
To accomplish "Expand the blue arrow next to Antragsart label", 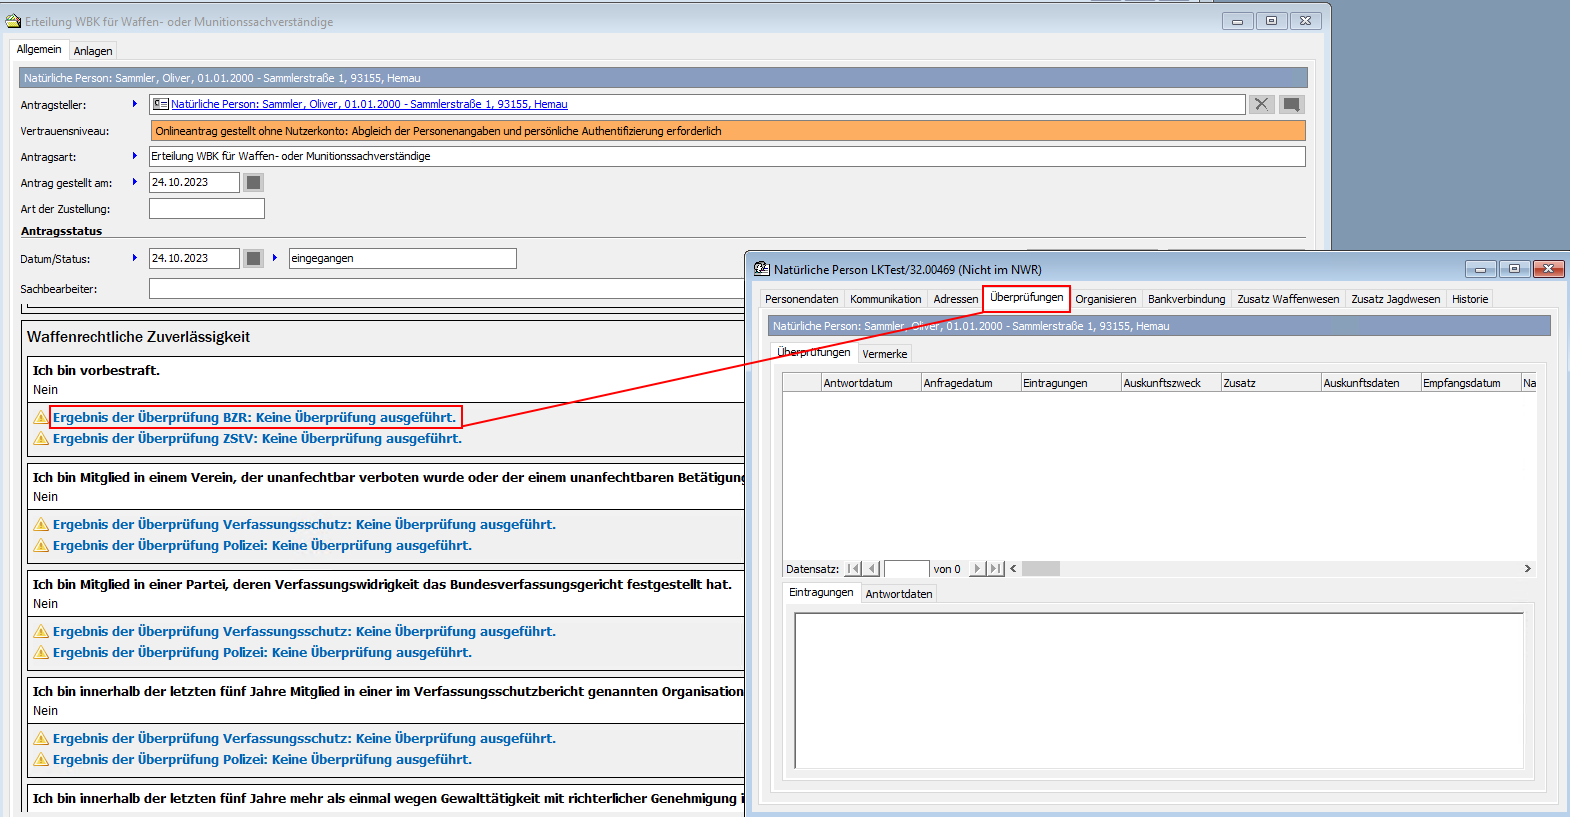I will pos(135,156).
